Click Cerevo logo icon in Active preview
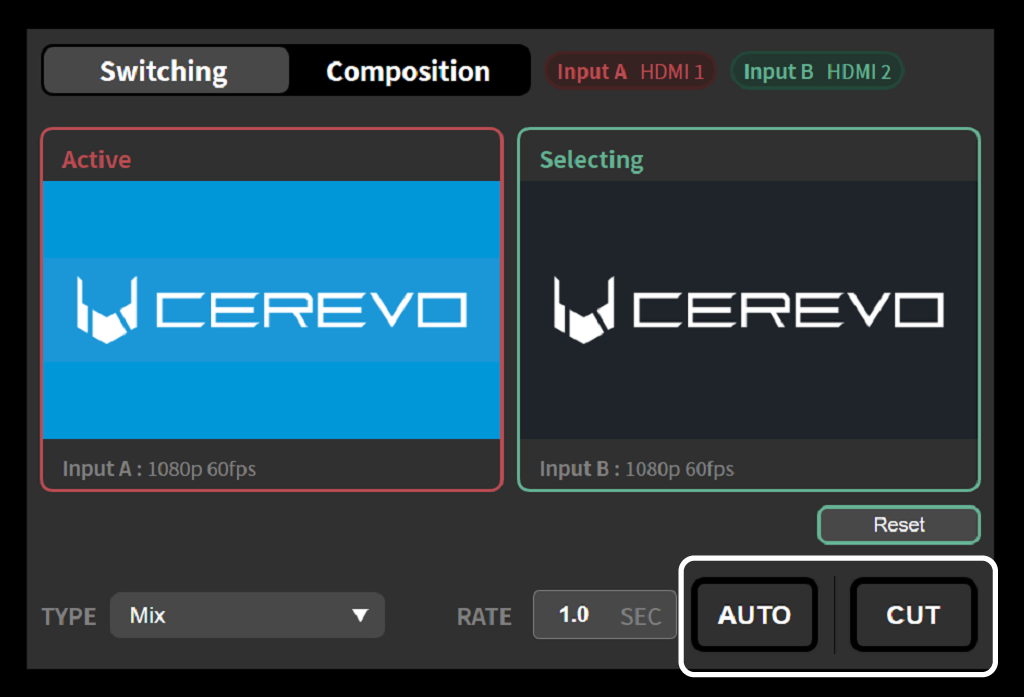 coord(105,307)
